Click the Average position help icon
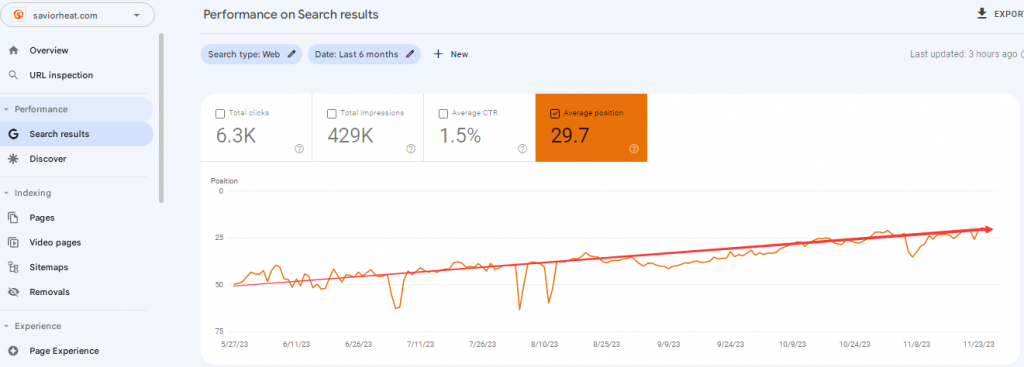Image resolution: width=1024 pixels, height=367 pixels. (x=633, y=149)
